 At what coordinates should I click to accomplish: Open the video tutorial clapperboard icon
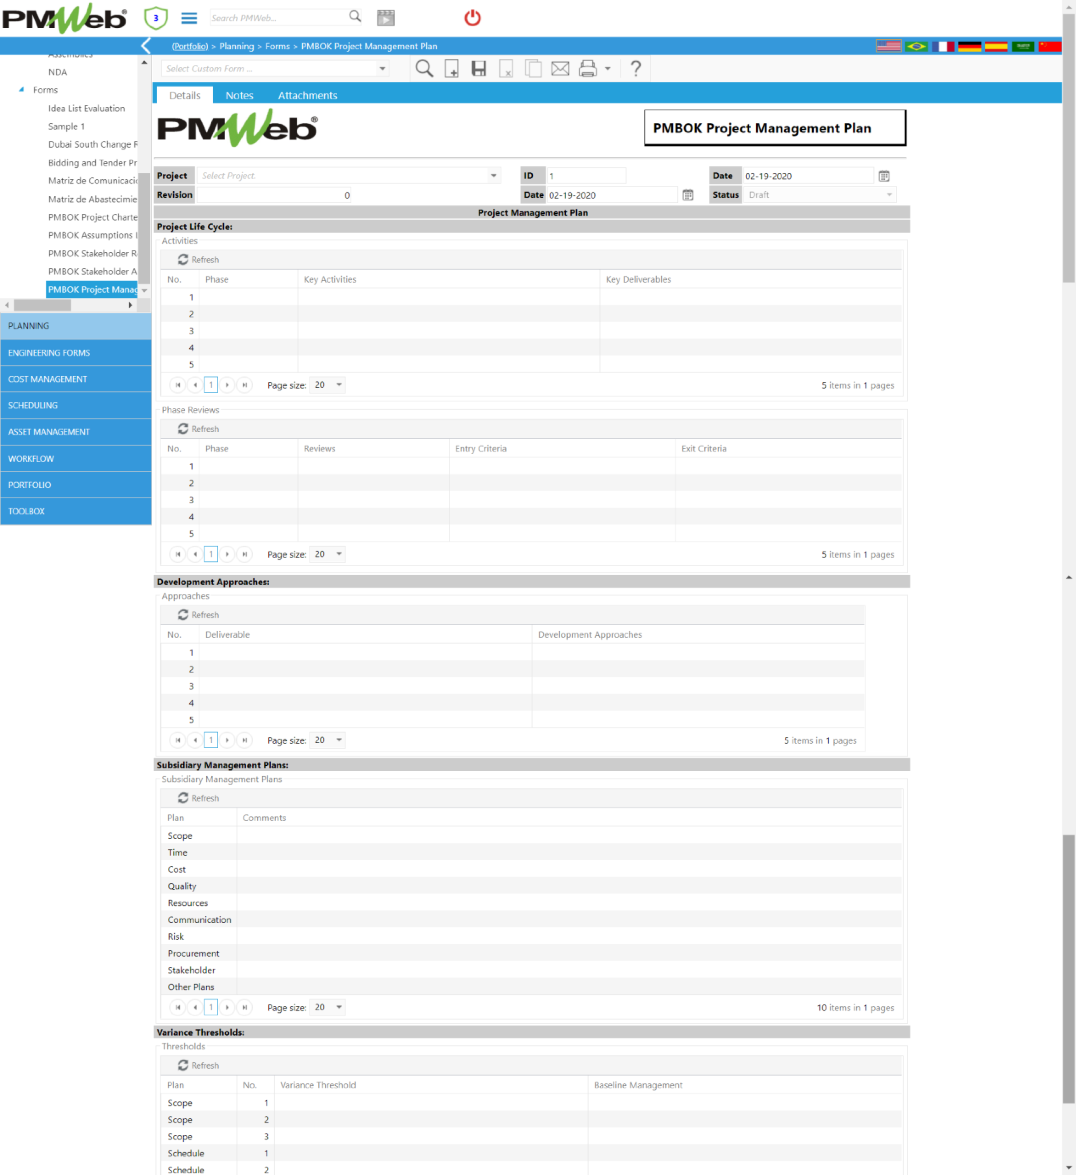click(x=385, y=17)
